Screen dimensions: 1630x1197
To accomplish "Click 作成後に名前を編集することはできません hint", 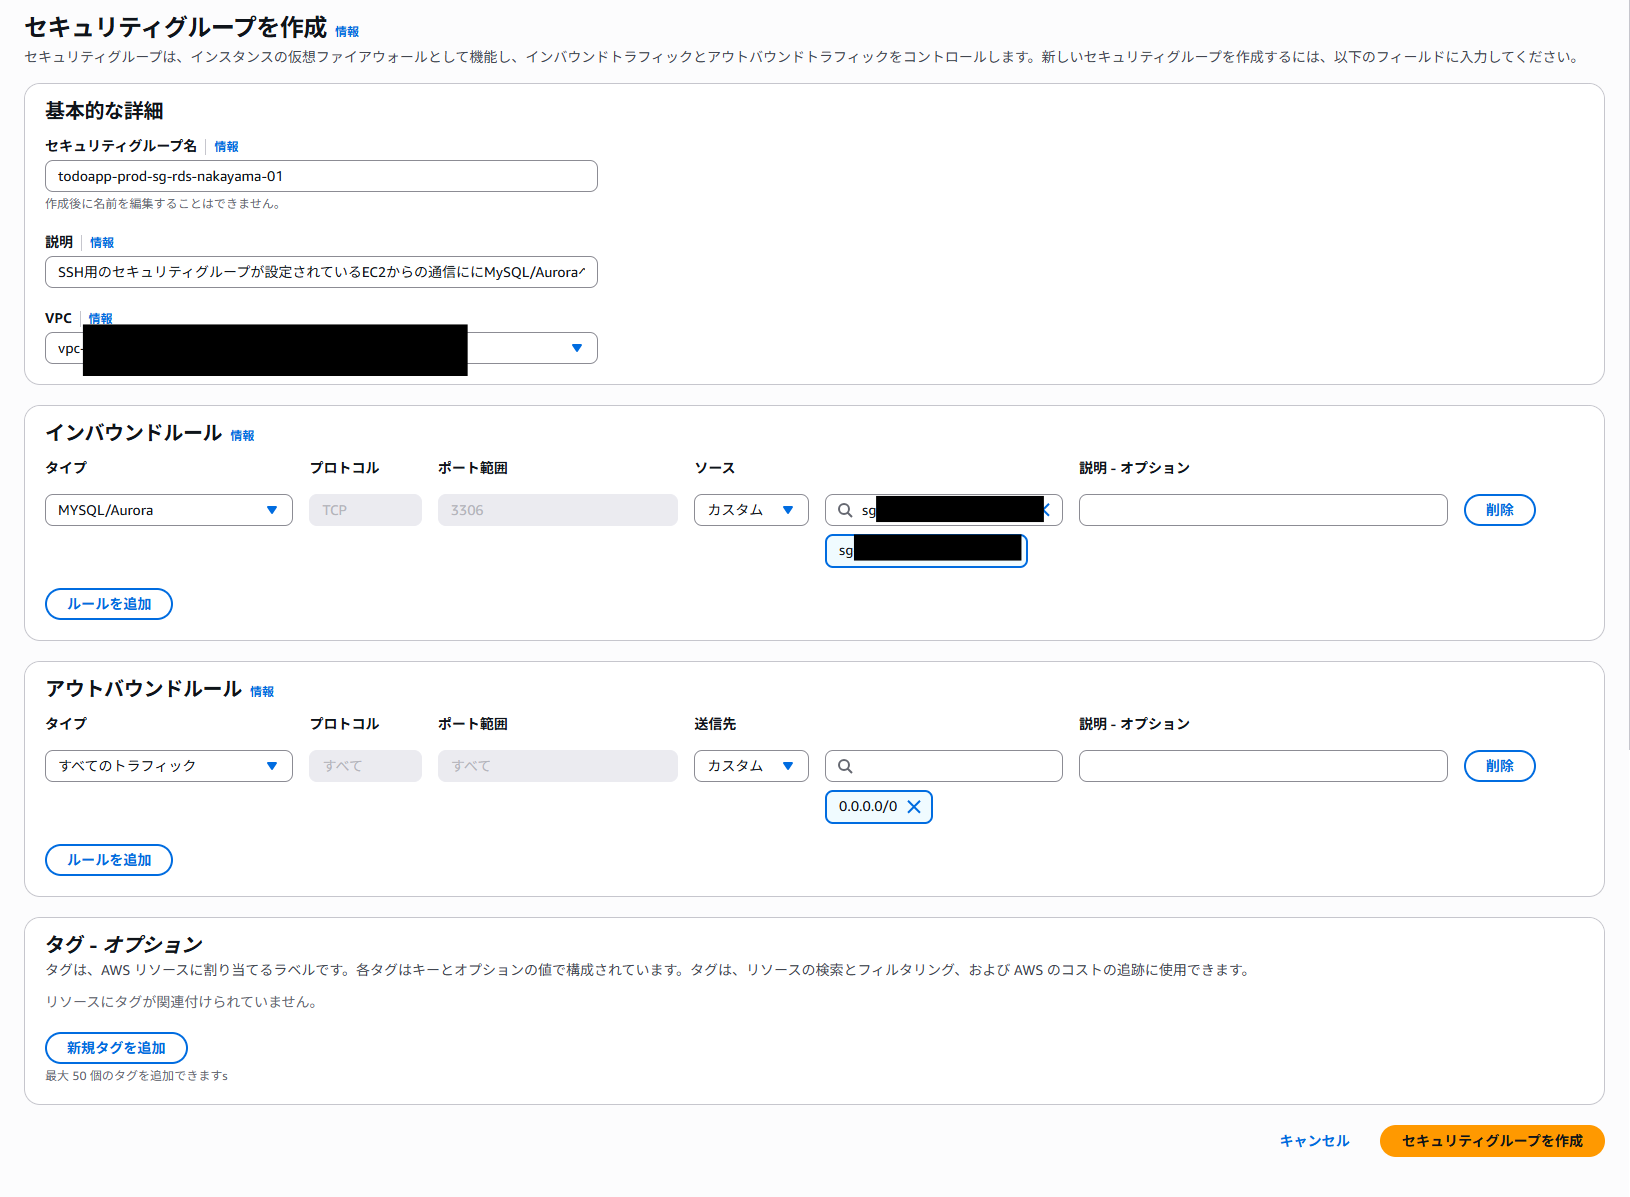I will (163, 204).
